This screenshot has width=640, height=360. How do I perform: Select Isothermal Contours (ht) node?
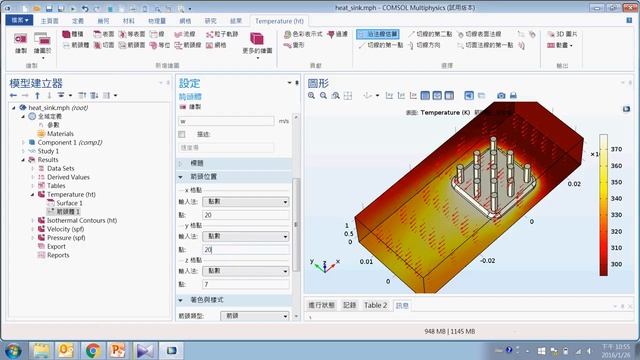coord(82,220)
